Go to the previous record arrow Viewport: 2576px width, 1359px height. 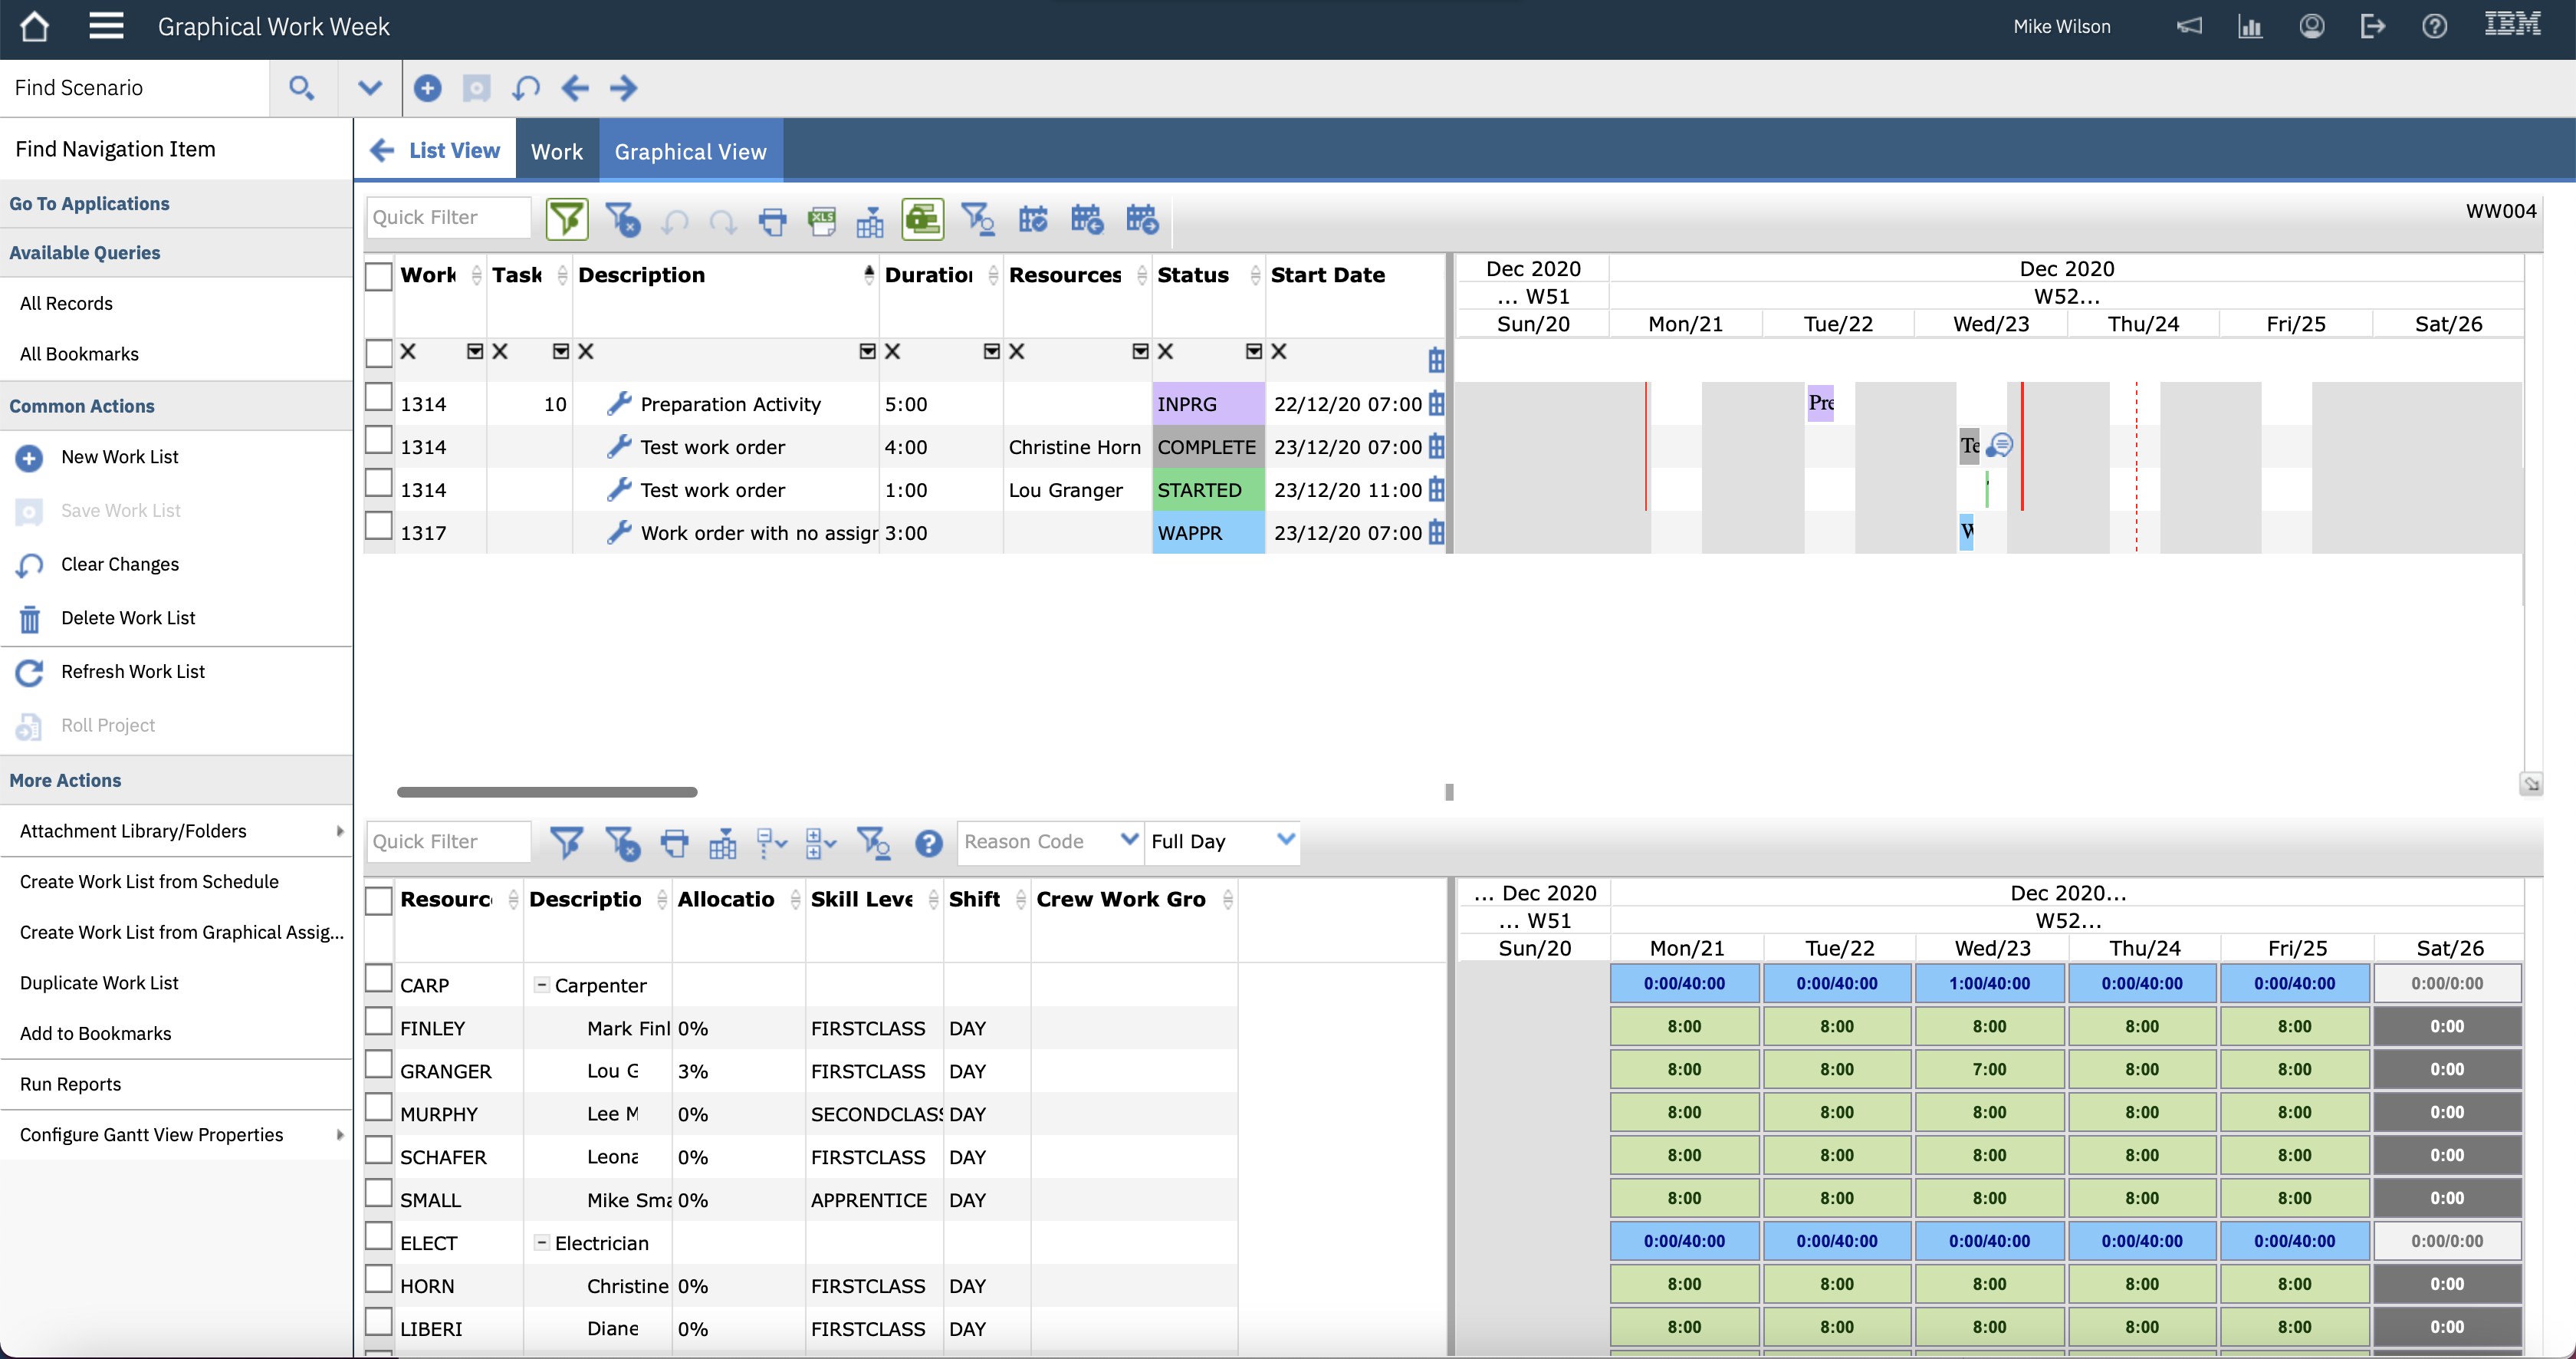(575, 88)
